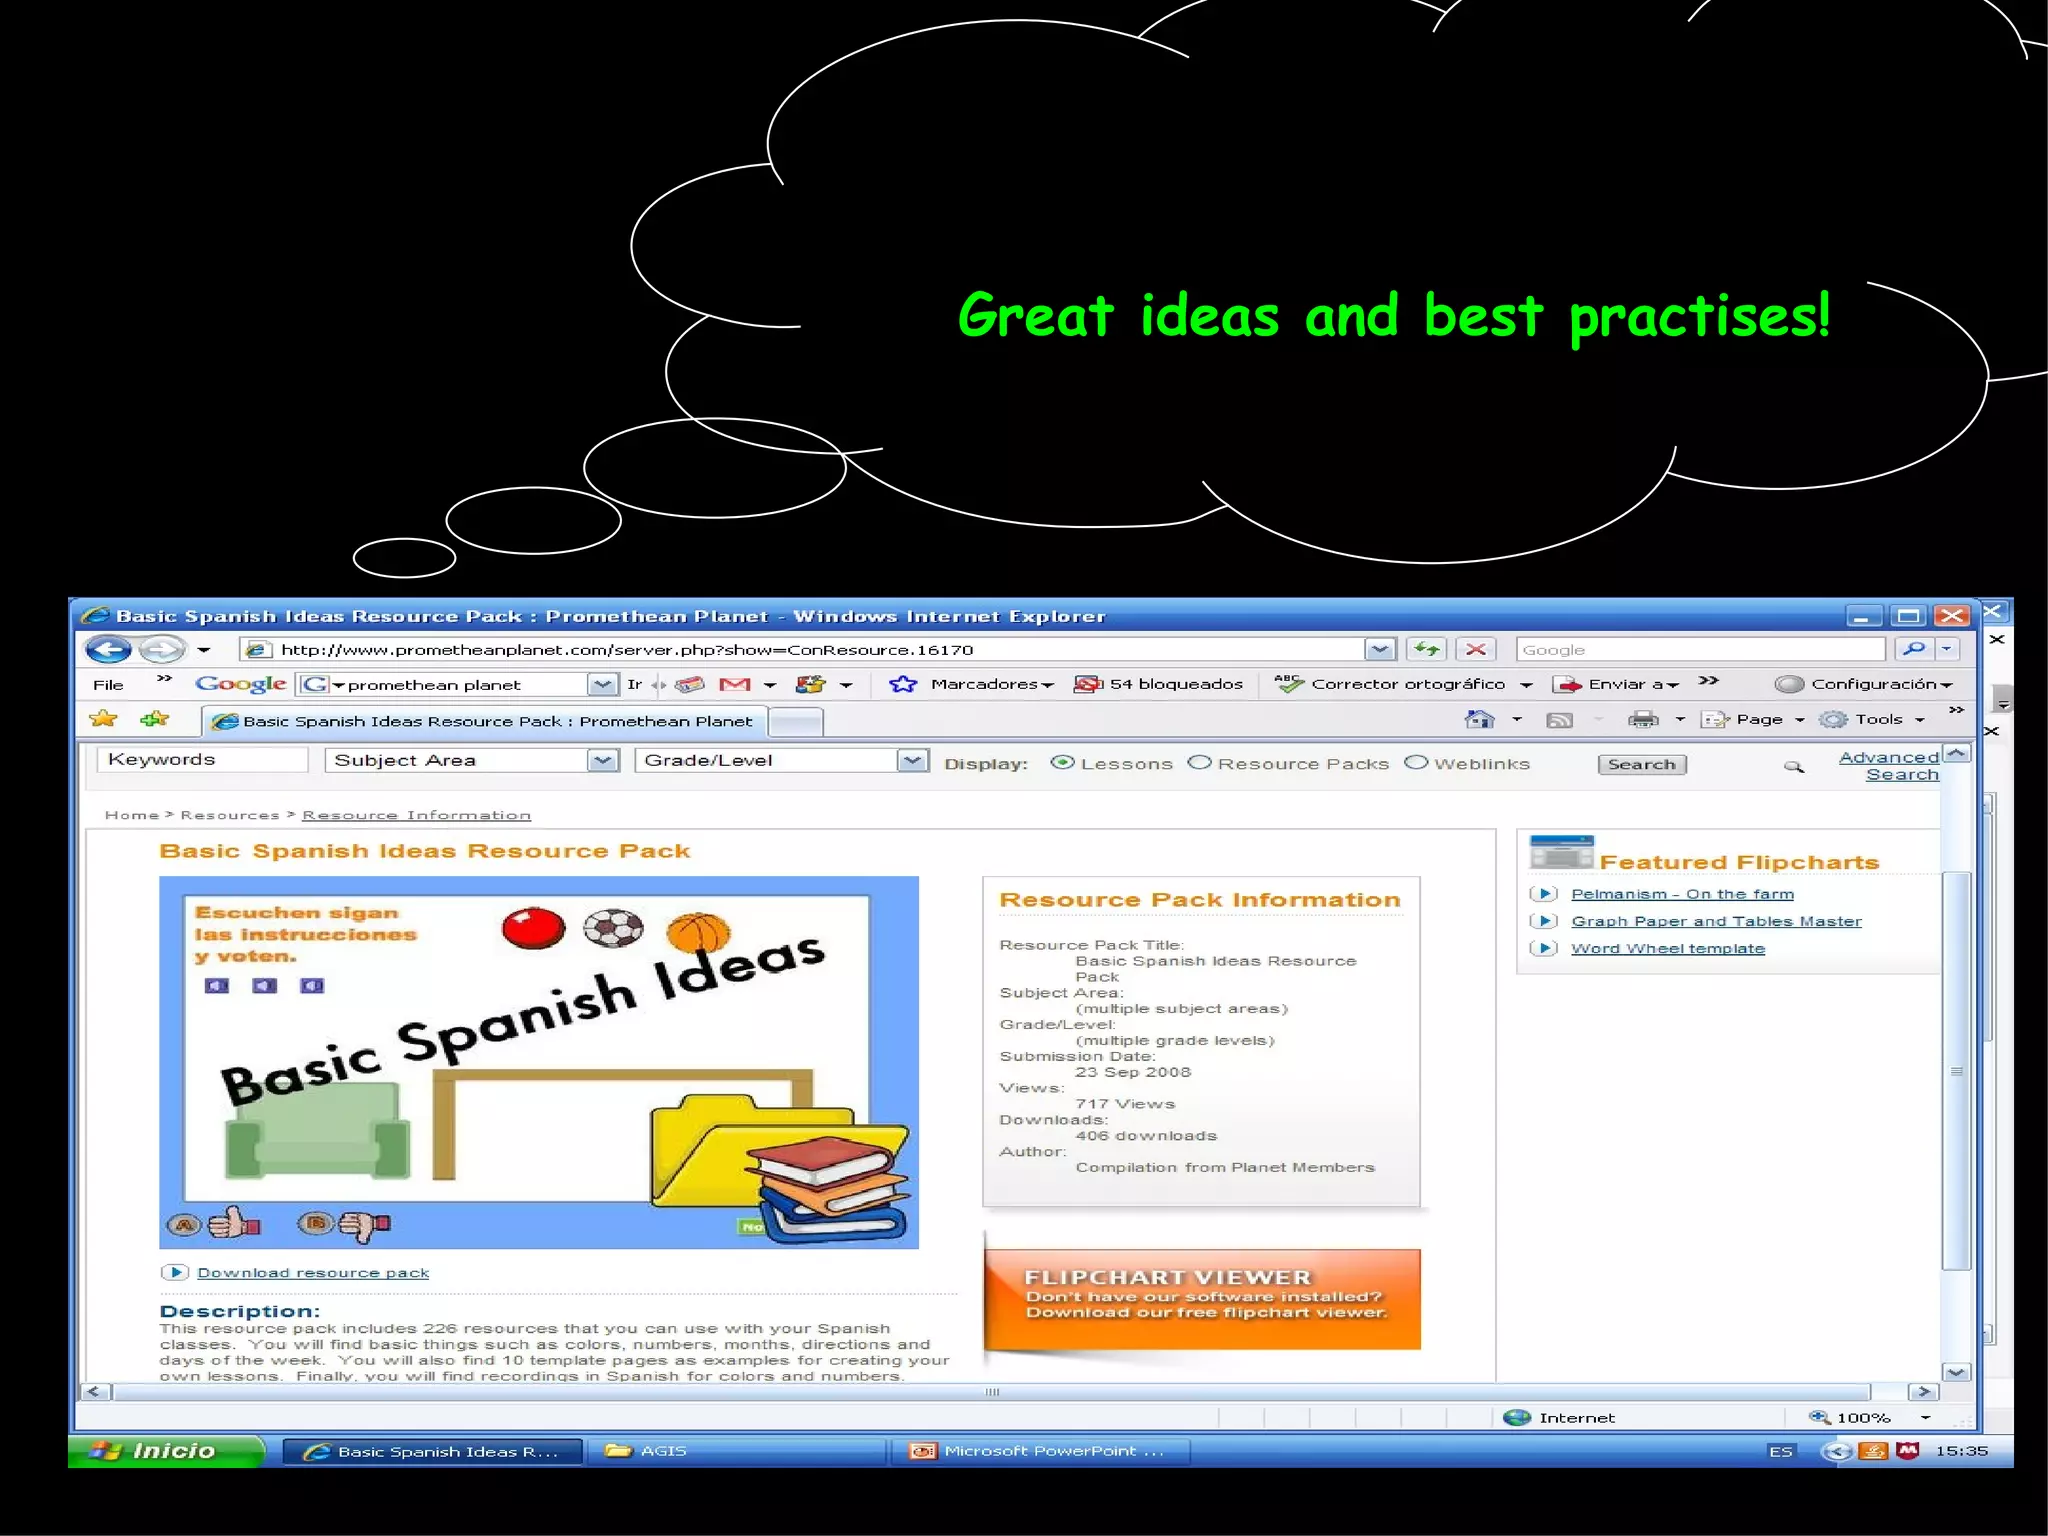Expand the Print options dropdown arrow
Image resolution: width=2048 pixels, height=1536 pixels.
(1680, 720)
